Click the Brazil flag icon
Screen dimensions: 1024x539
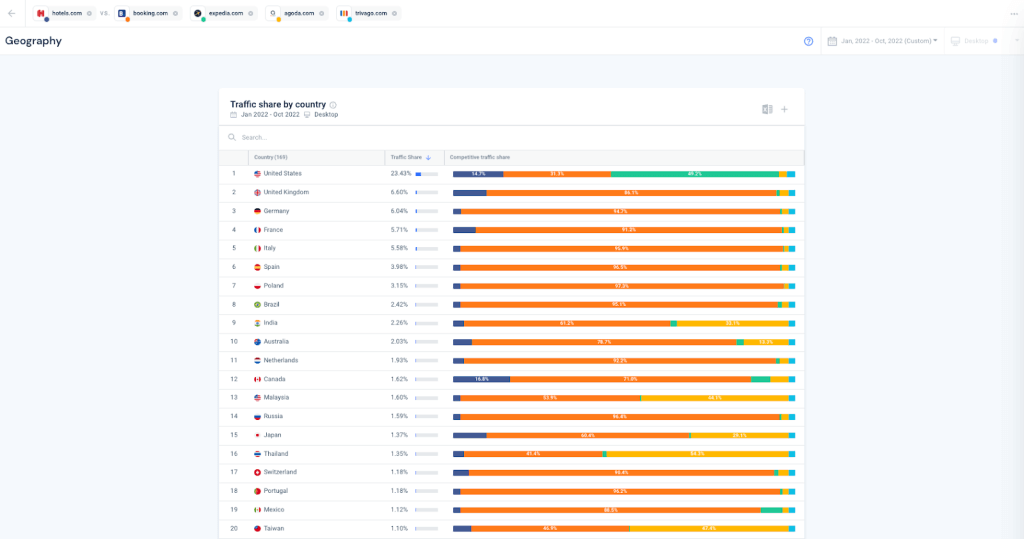pos(257,304)
